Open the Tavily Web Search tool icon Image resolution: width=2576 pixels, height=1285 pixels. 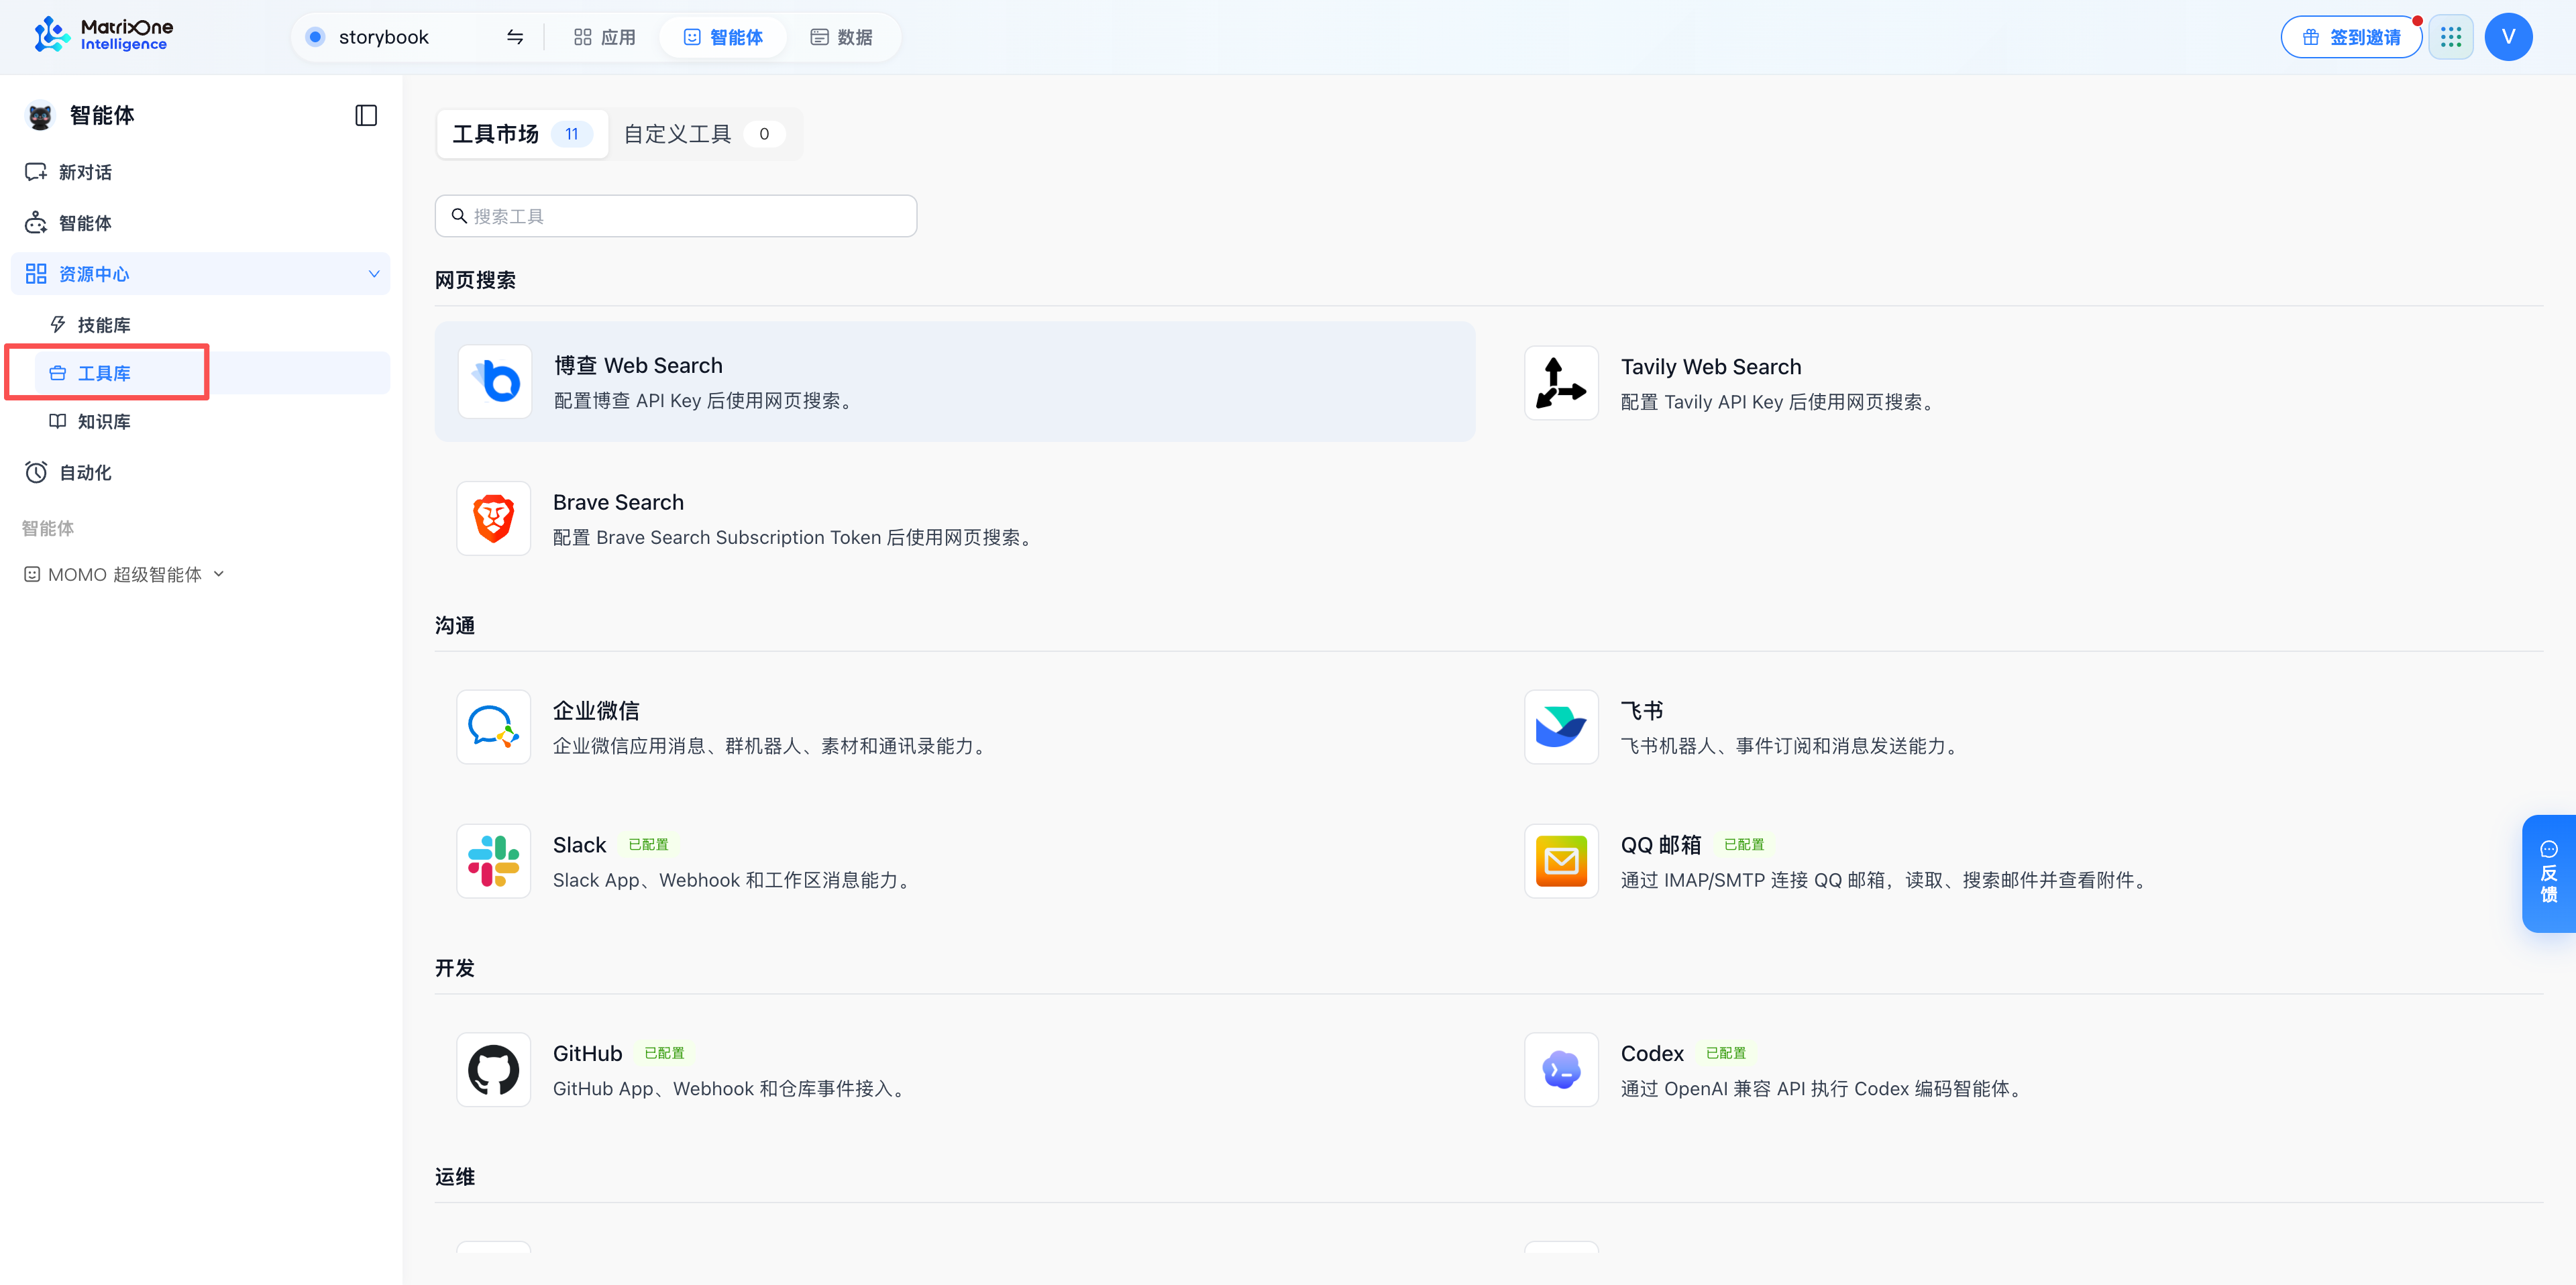coord(1561,383)
